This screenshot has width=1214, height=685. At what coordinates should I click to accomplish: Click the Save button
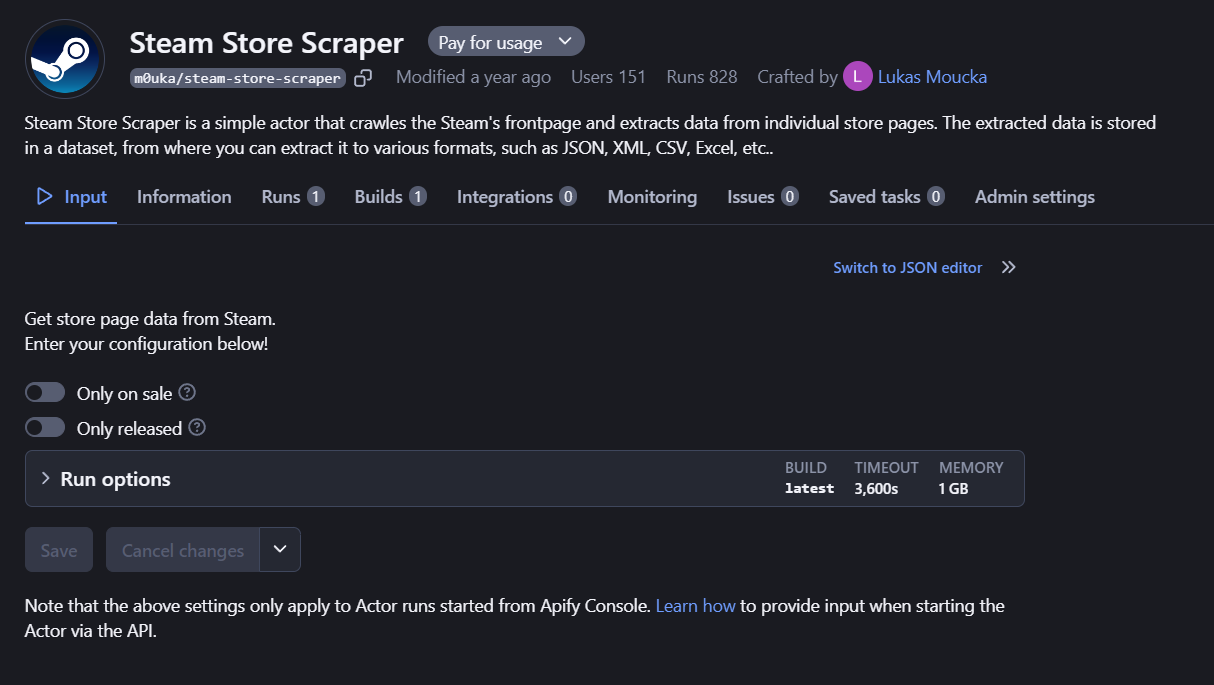[x=58, y=549]
